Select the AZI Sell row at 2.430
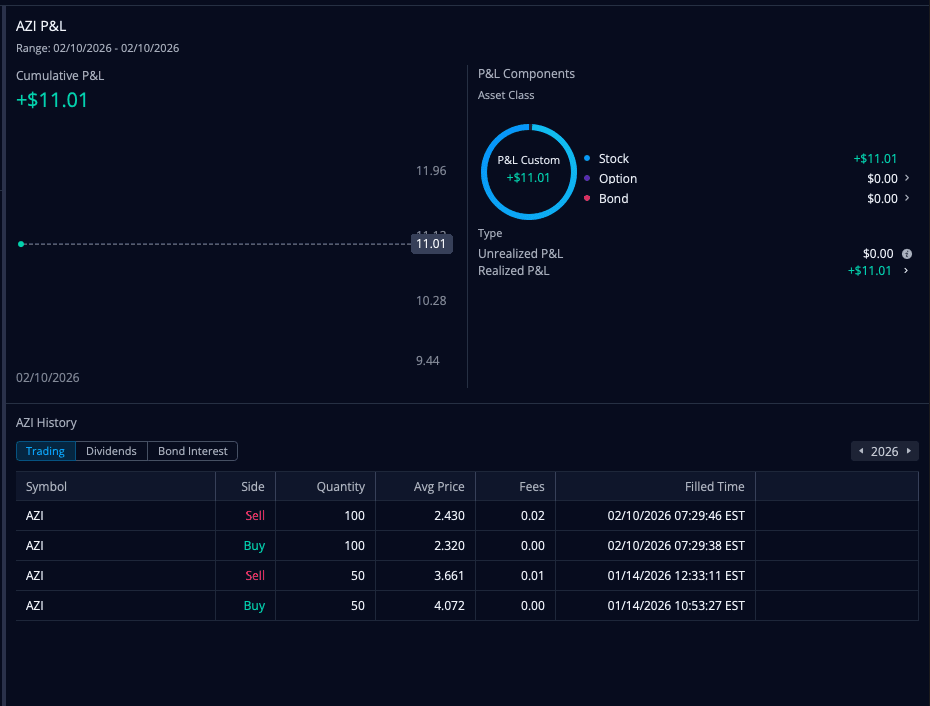The height and width of the screenshot is (706, 930). click(x=466, y=516)
